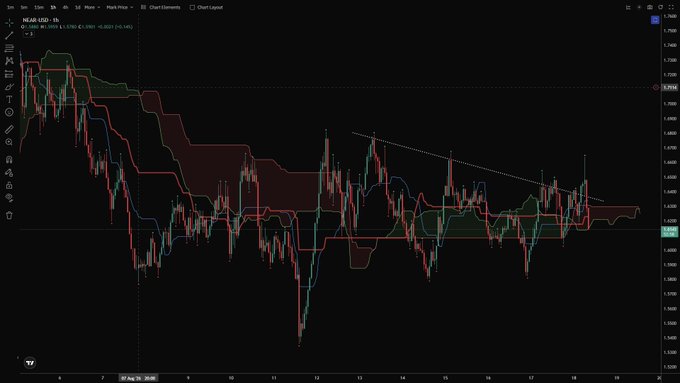Viewport: 680px width, 383px height.
Task: Select the ruler measure tool
Action: click(9, 129)
